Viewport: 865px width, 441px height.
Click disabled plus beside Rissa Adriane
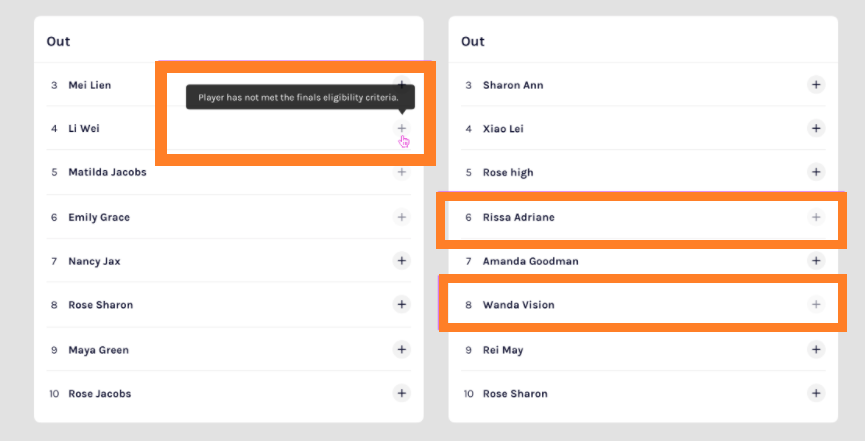[x=816, y=217]
